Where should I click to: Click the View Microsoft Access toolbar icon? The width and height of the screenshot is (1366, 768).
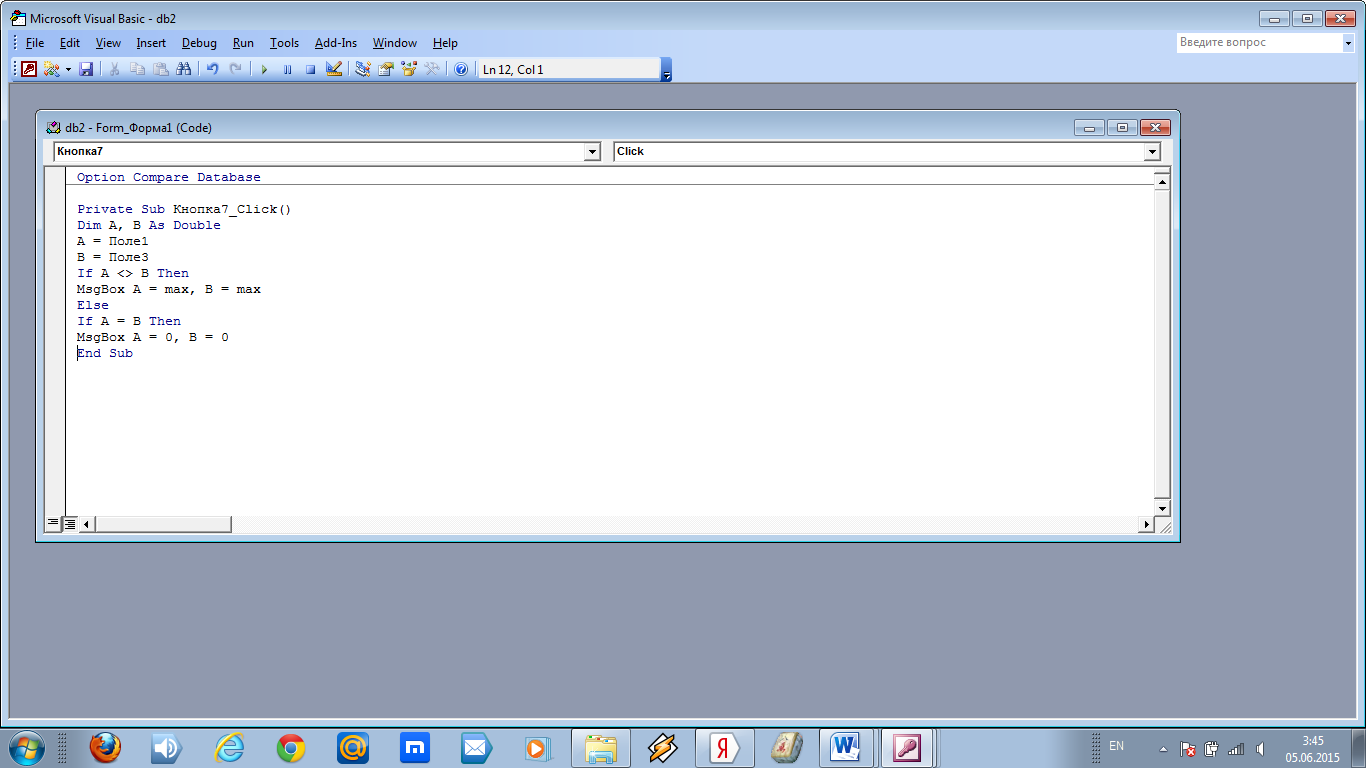(x=29, y=69)
